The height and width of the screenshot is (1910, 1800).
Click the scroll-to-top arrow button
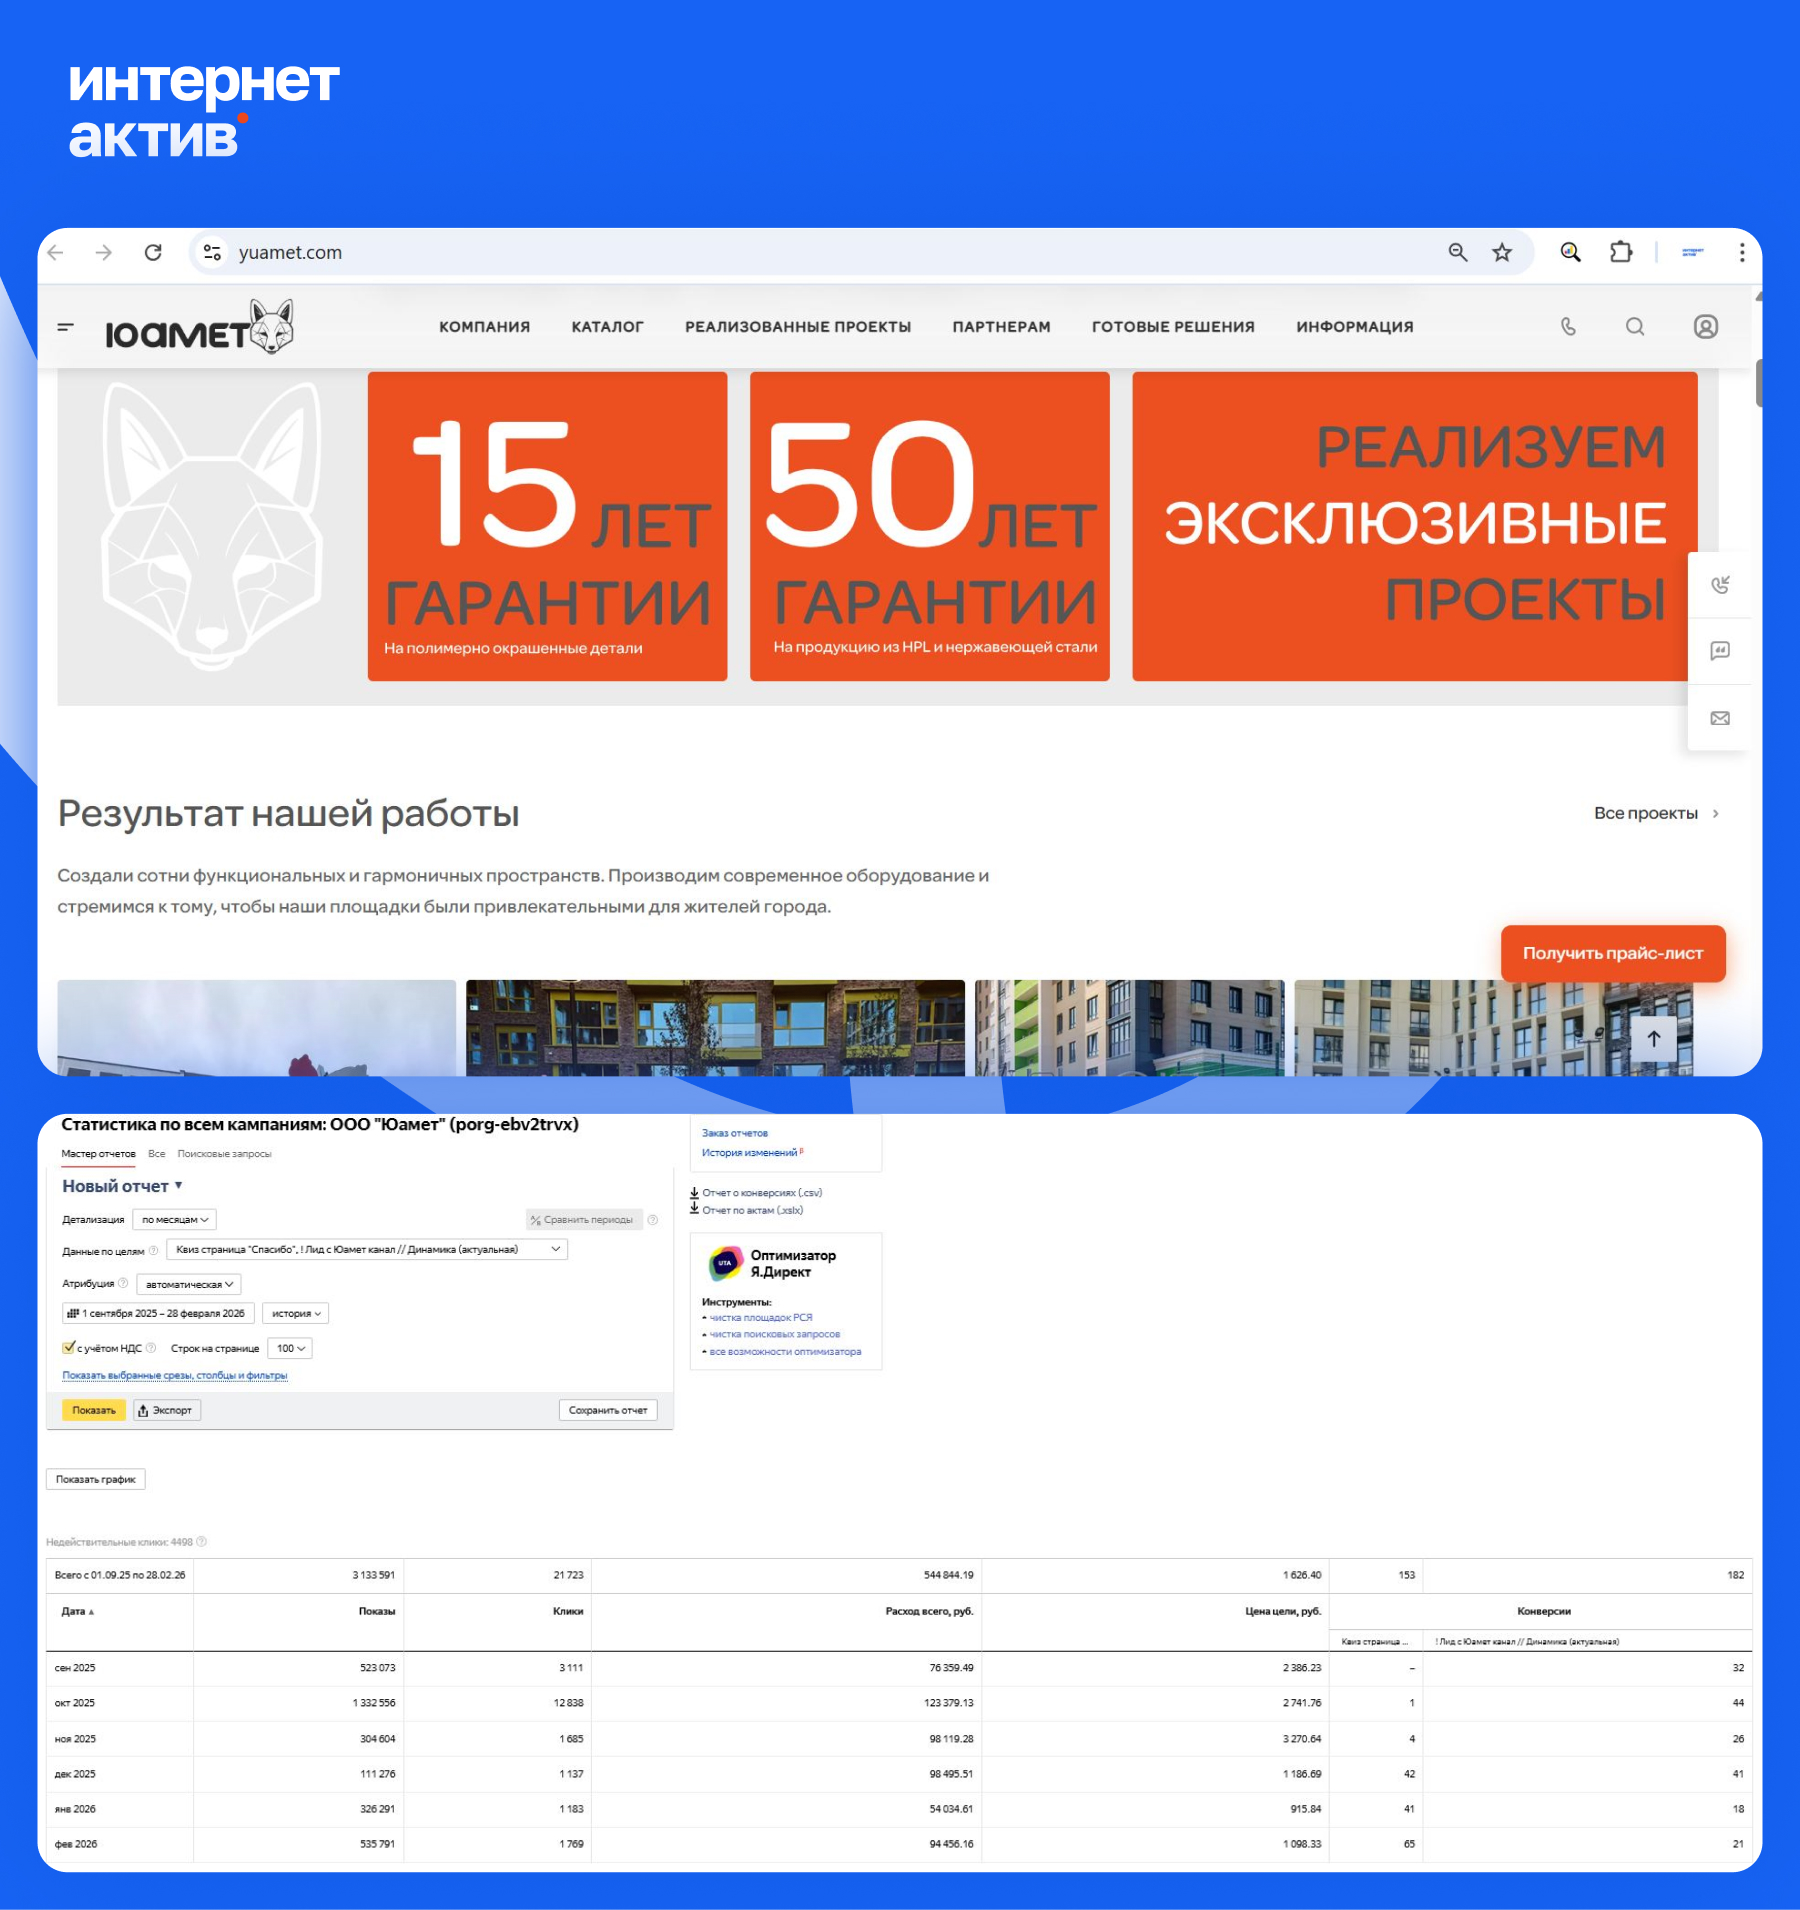click(1654, 1039)
